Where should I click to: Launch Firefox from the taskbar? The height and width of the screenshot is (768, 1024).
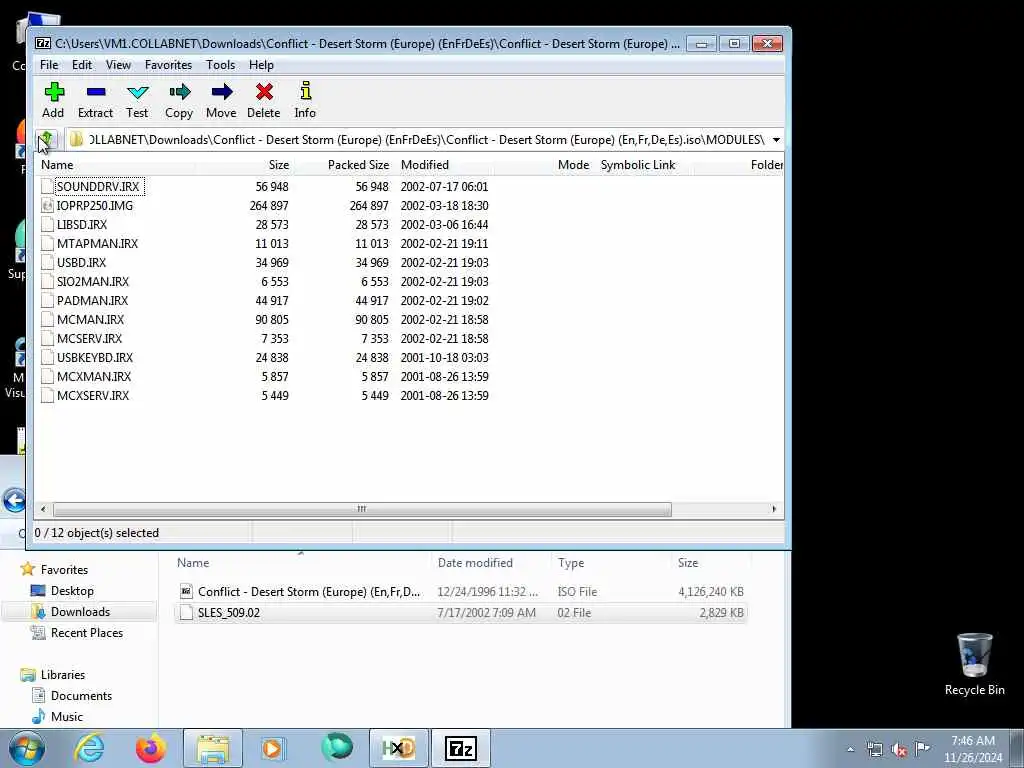(x=150, y=748)
